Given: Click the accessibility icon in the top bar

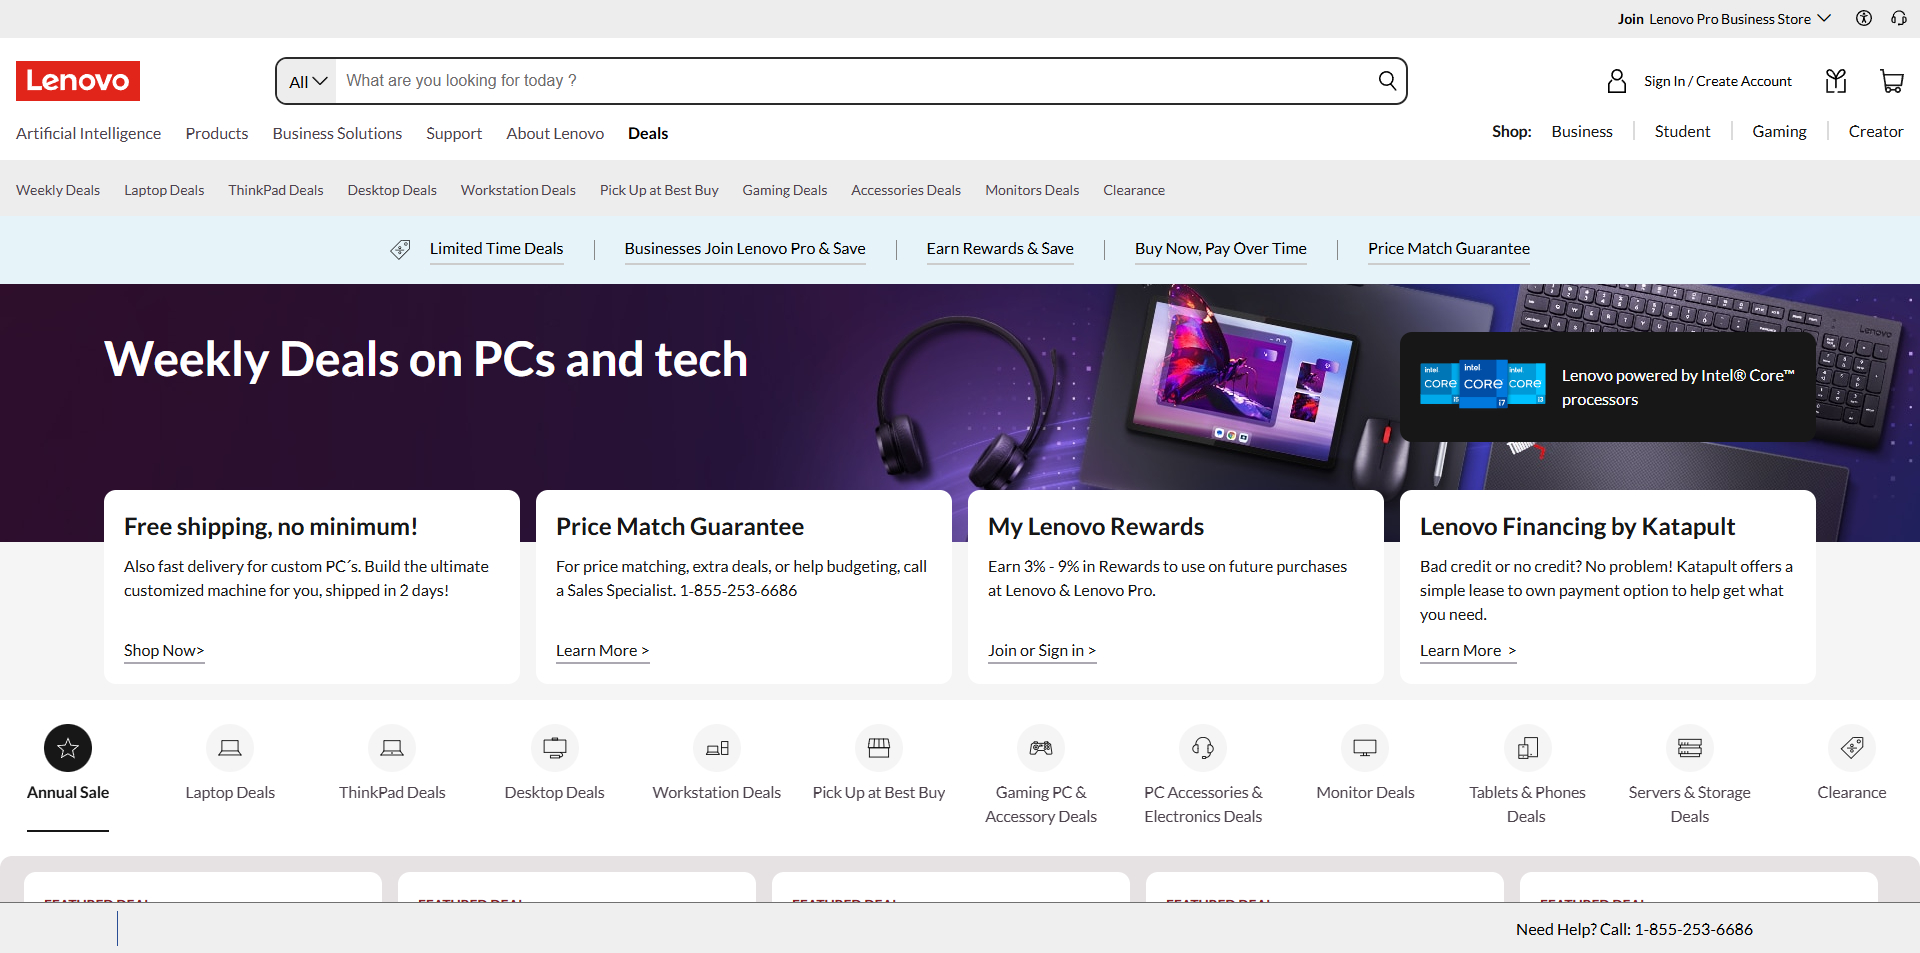Looking at the screenshot, I should pyautogui.click(x=1863, y=18).
